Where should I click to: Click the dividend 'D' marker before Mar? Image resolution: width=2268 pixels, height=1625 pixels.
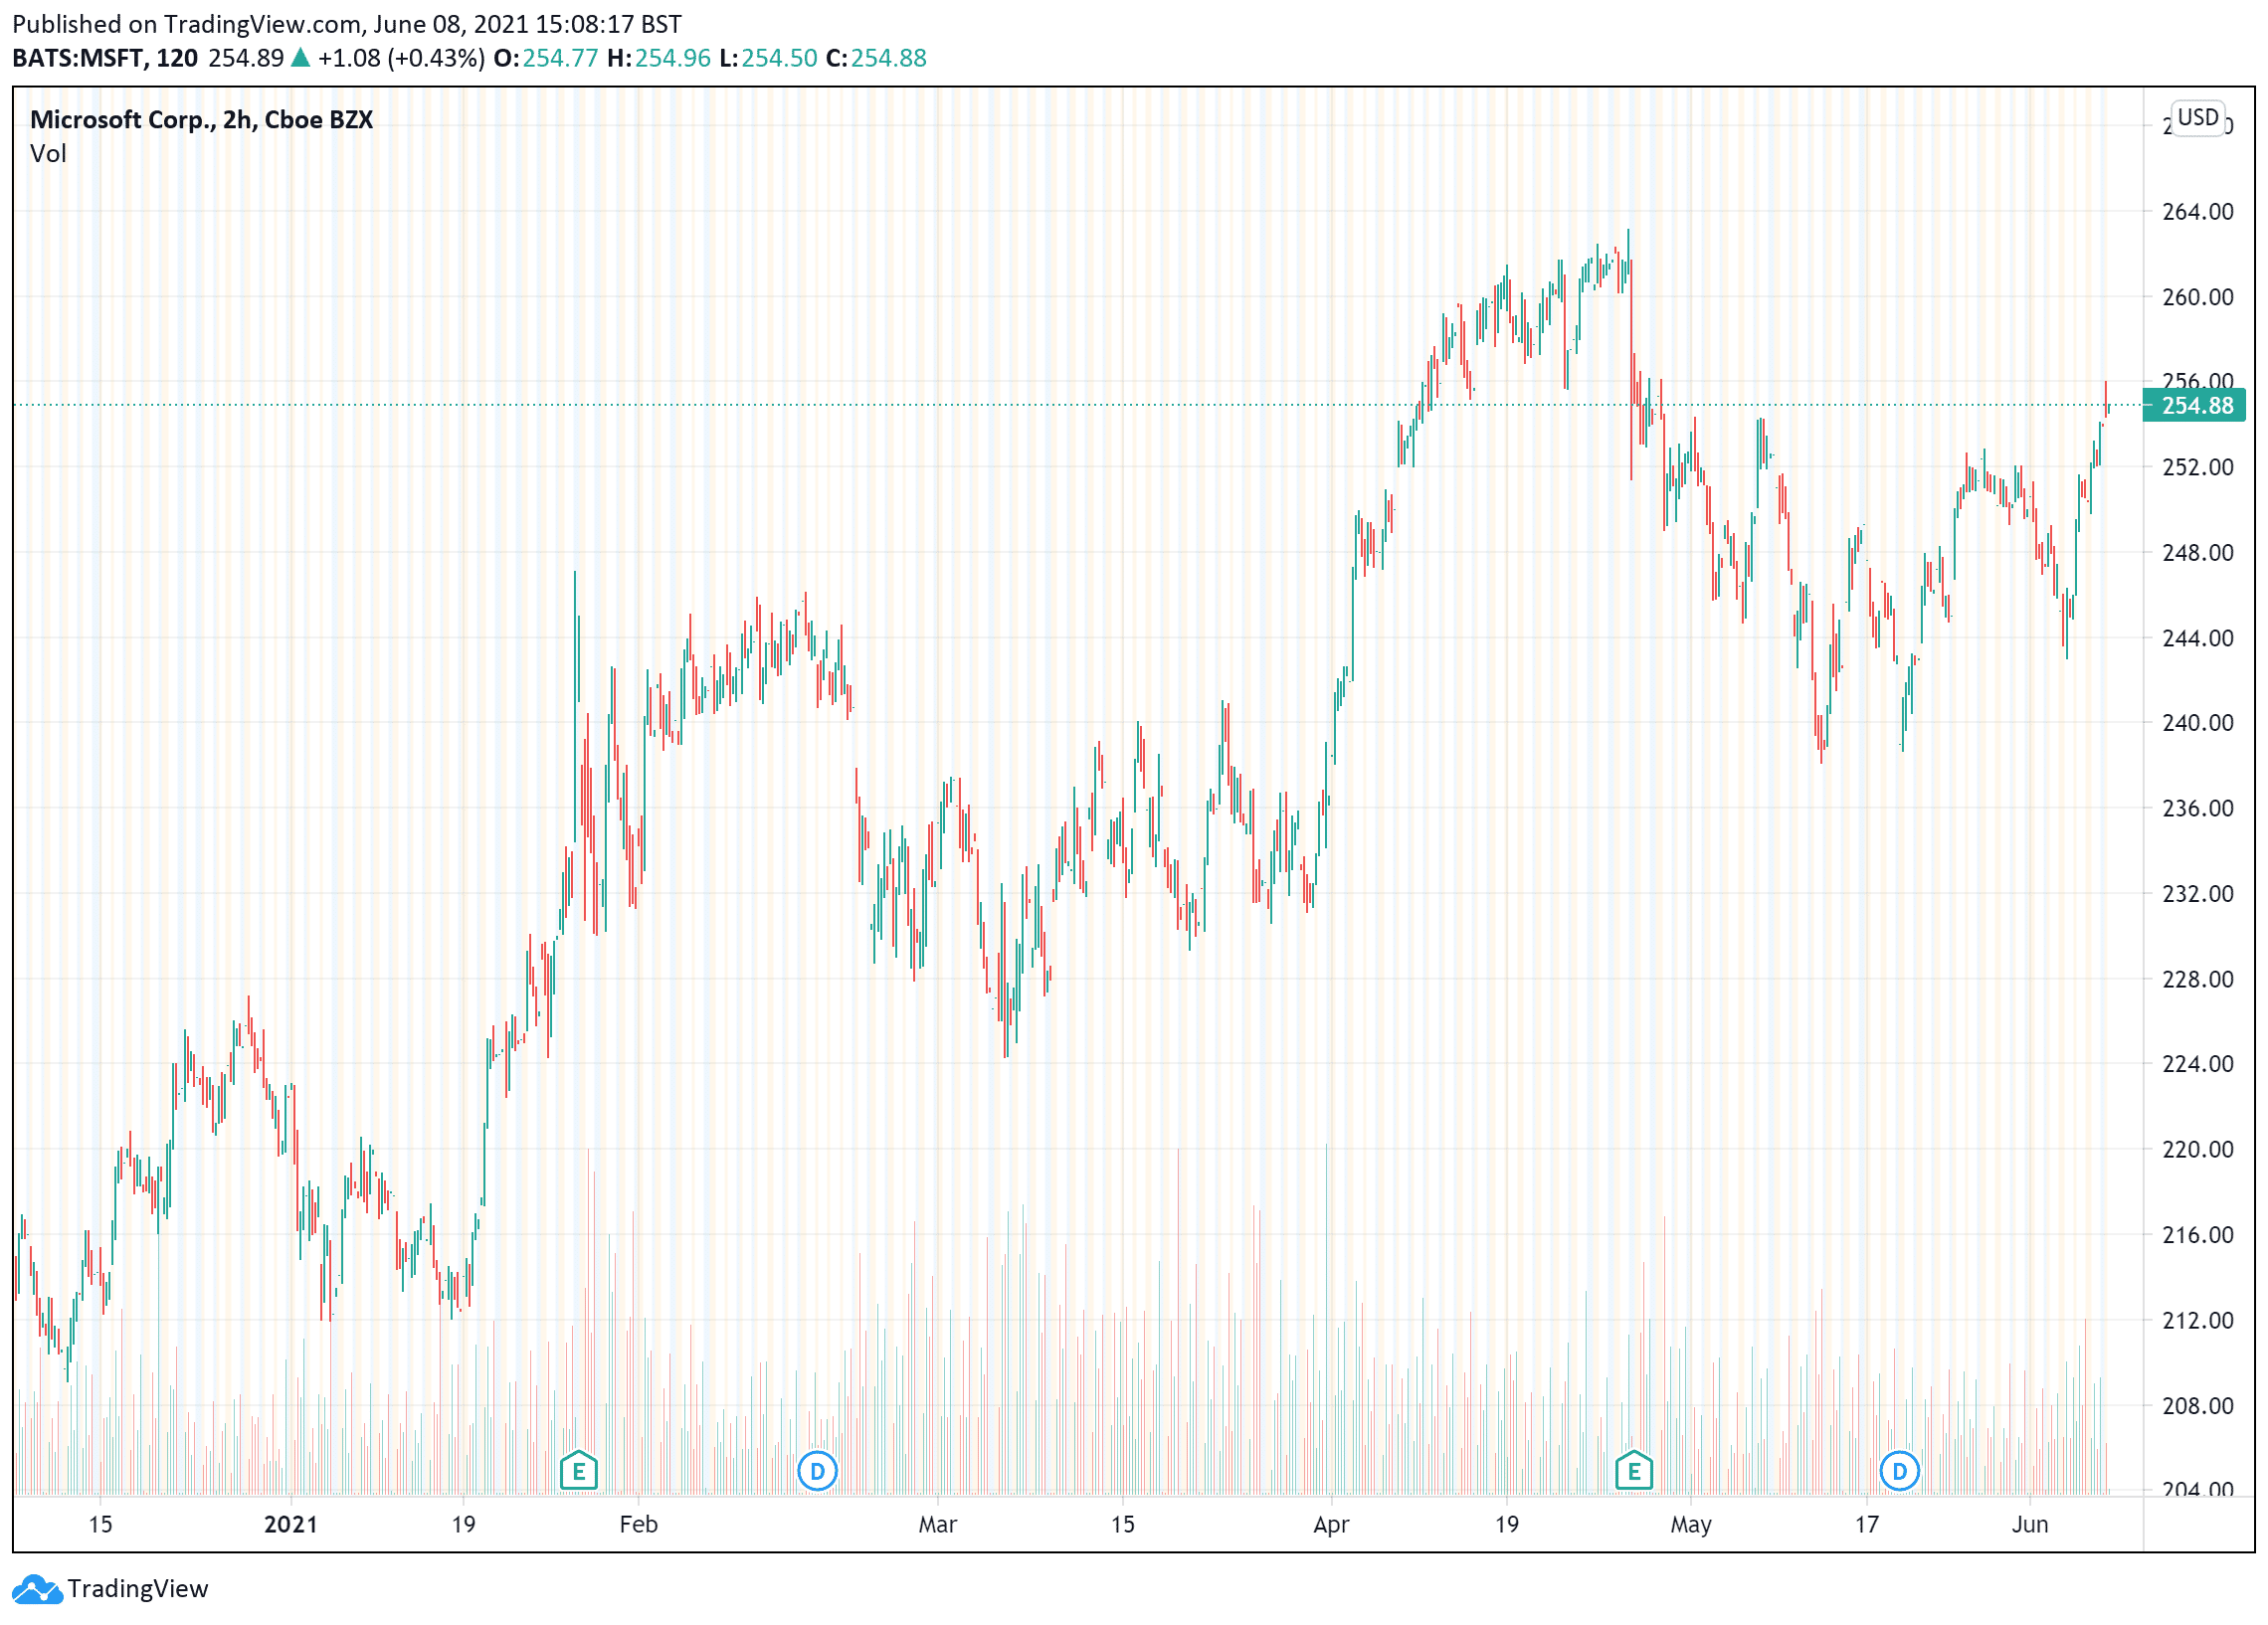[x=817, y=1471]
